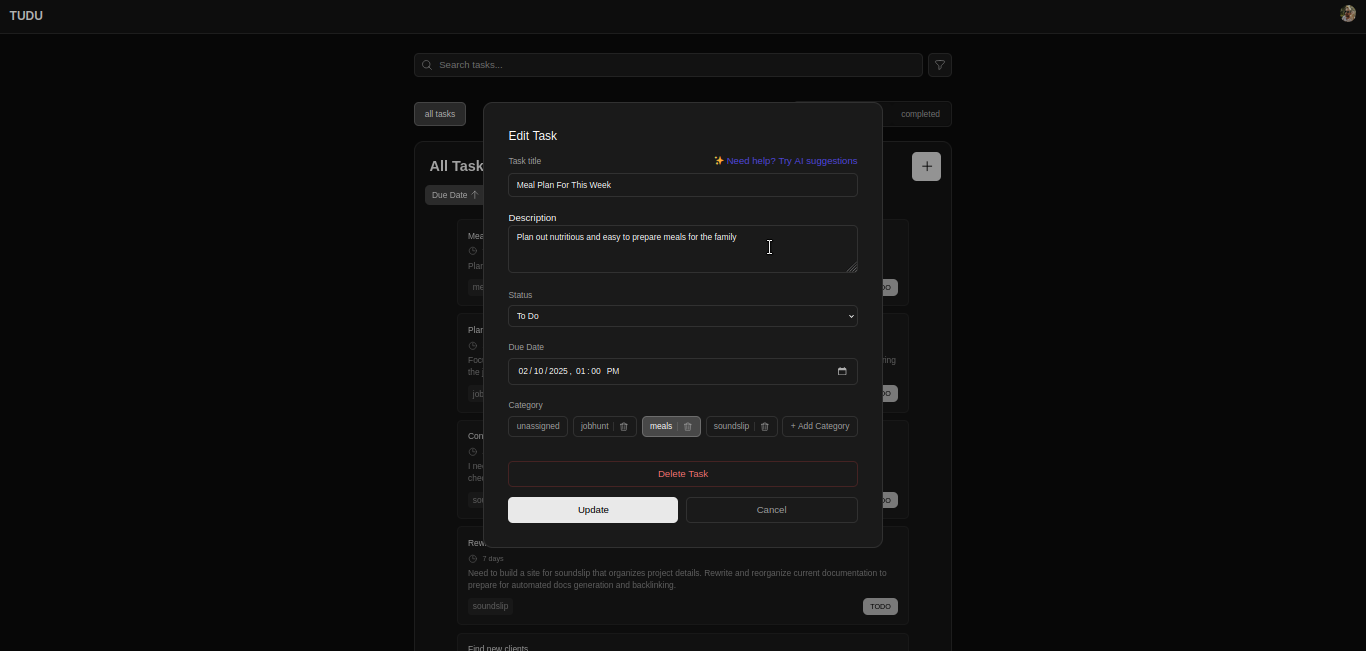Select the unassigned category chip
The height and width of the screenshot is (651, 1366).
click(538, 427)
